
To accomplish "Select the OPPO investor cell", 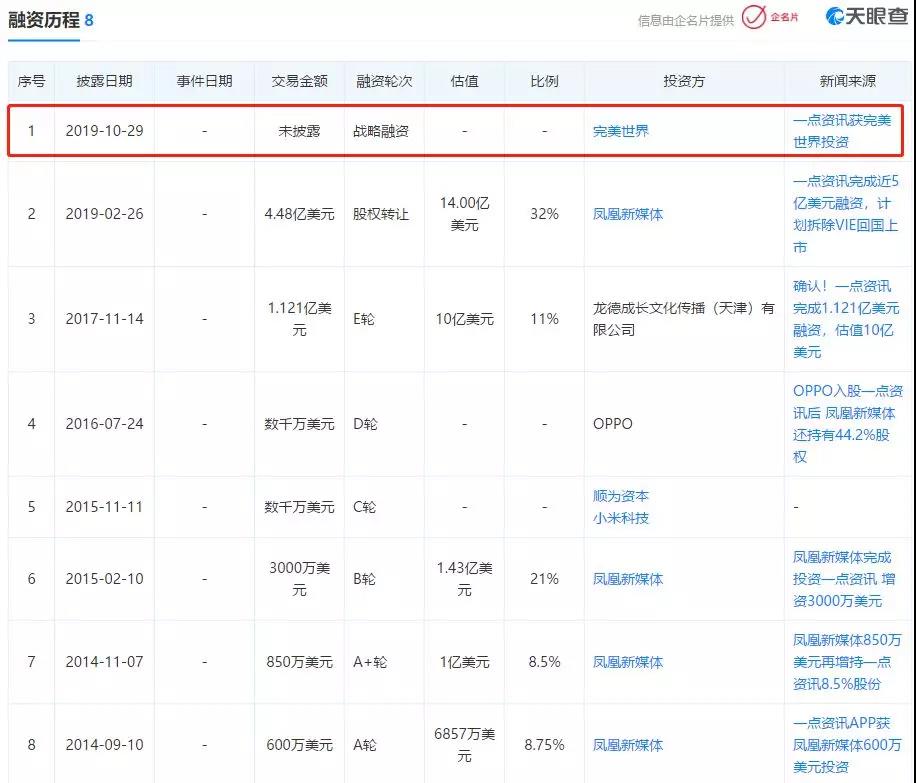I will click(x=613, y=424).
